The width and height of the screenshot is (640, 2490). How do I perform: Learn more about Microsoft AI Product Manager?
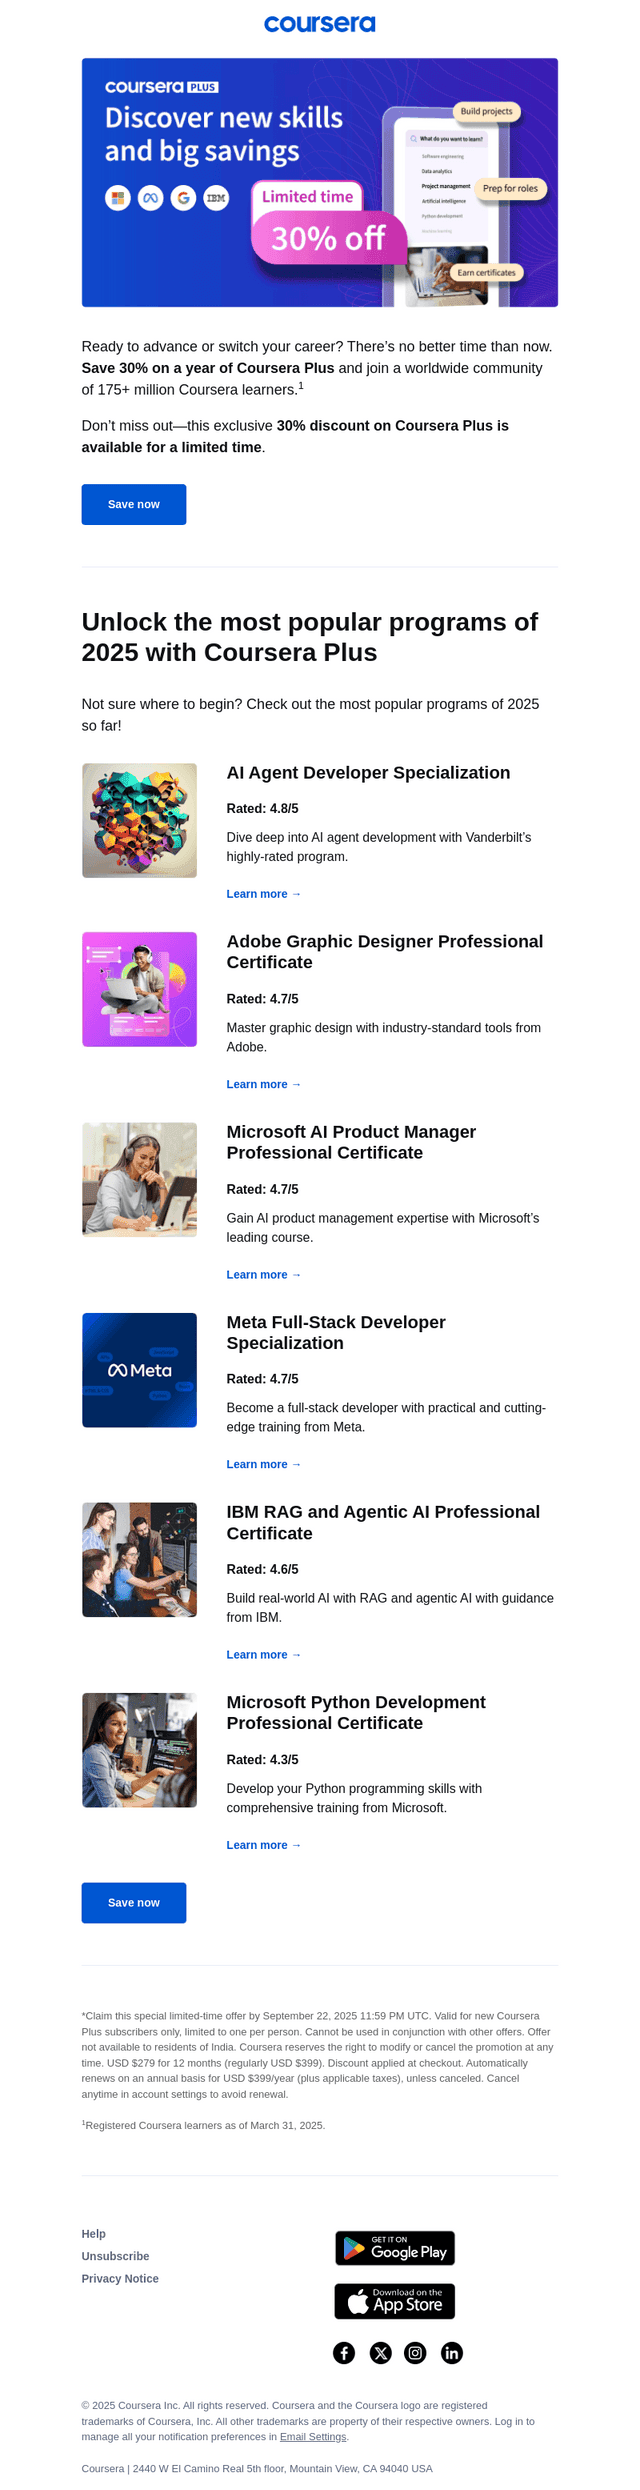264,1274
